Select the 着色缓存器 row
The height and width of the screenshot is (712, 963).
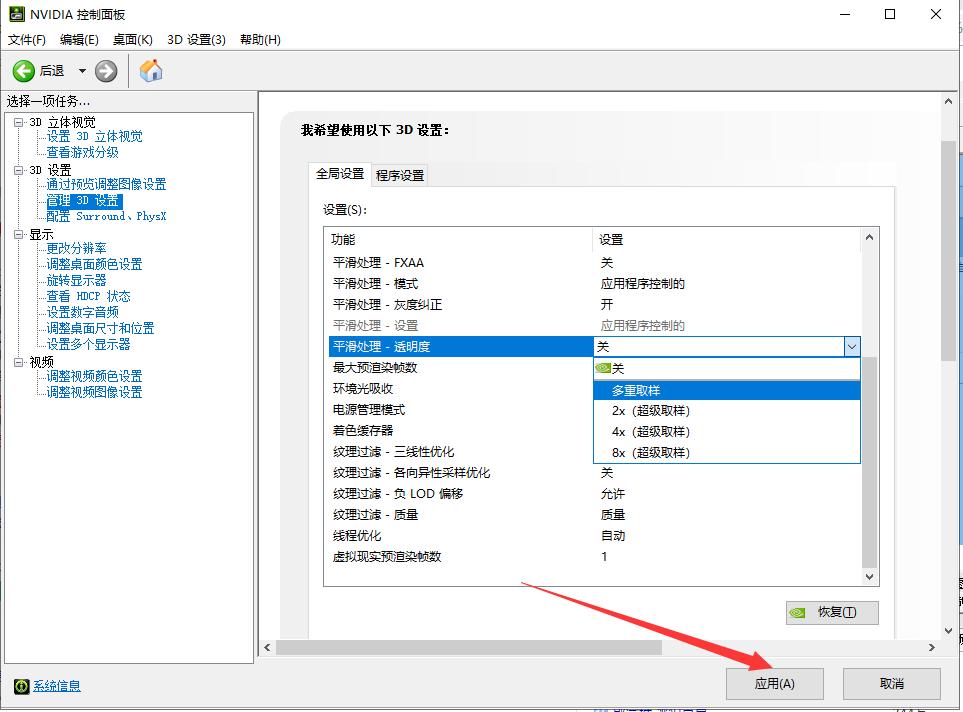pos(461,431)
